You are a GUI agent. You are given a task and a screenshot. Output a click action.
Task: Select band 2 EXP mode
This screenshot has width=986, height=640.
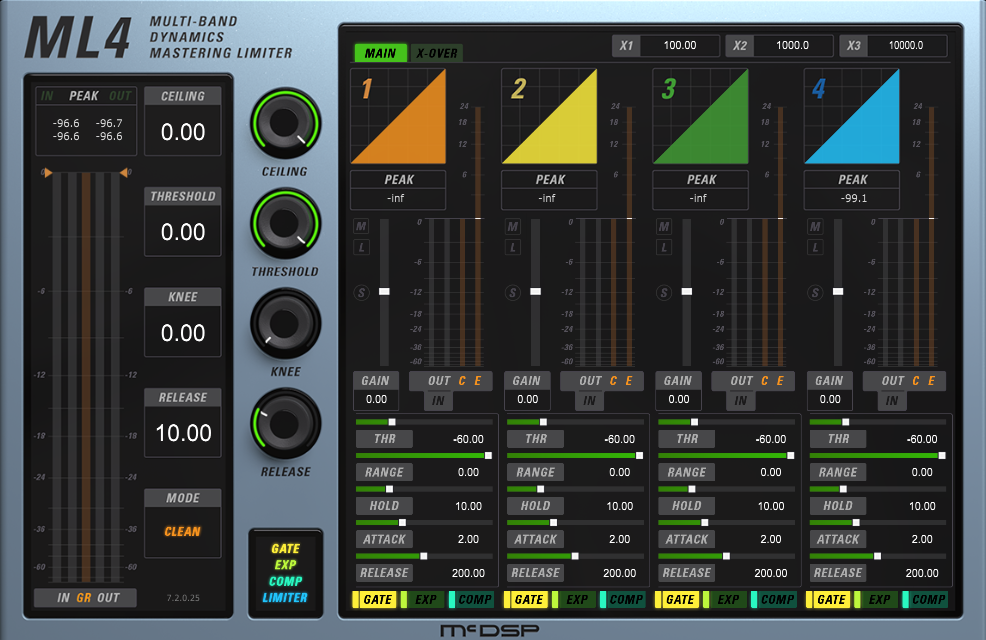[x=573, y=600]
